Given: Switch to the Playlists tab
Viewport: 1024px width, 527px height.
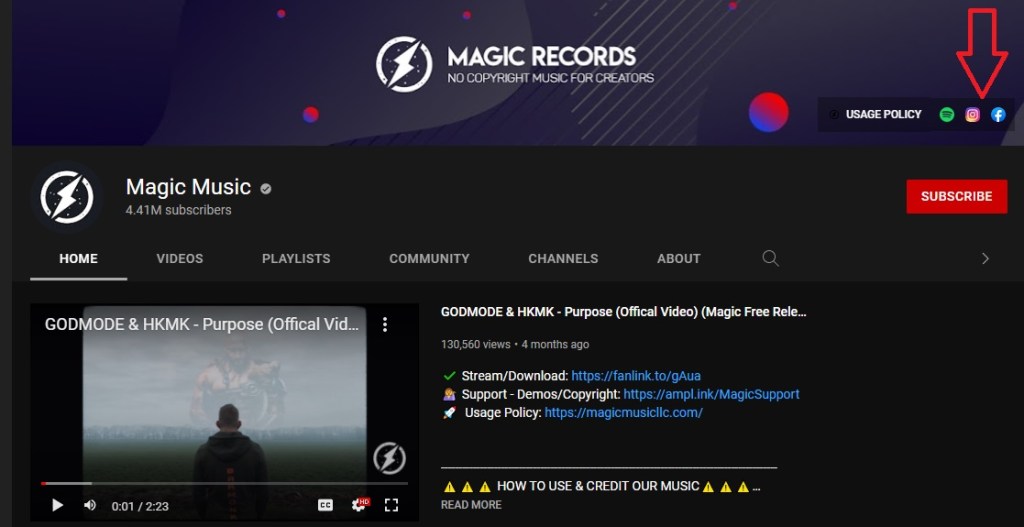Looking at the screenshot, I should (296, 258).
